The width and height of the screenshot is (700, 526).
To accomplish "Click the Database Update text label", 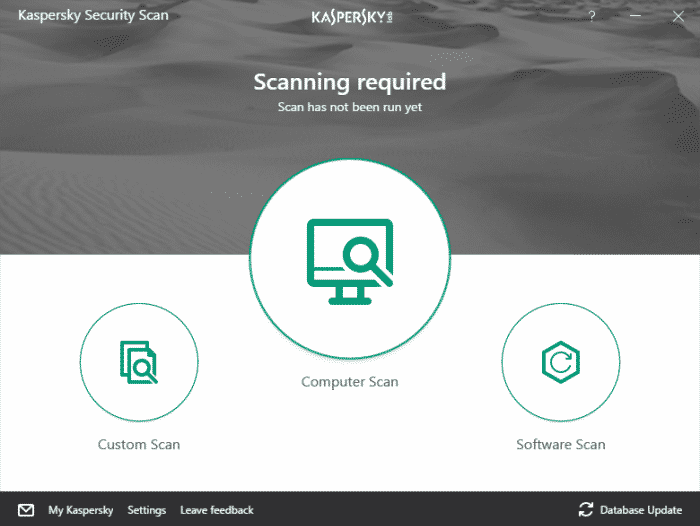I will click(x=643, y=510).
